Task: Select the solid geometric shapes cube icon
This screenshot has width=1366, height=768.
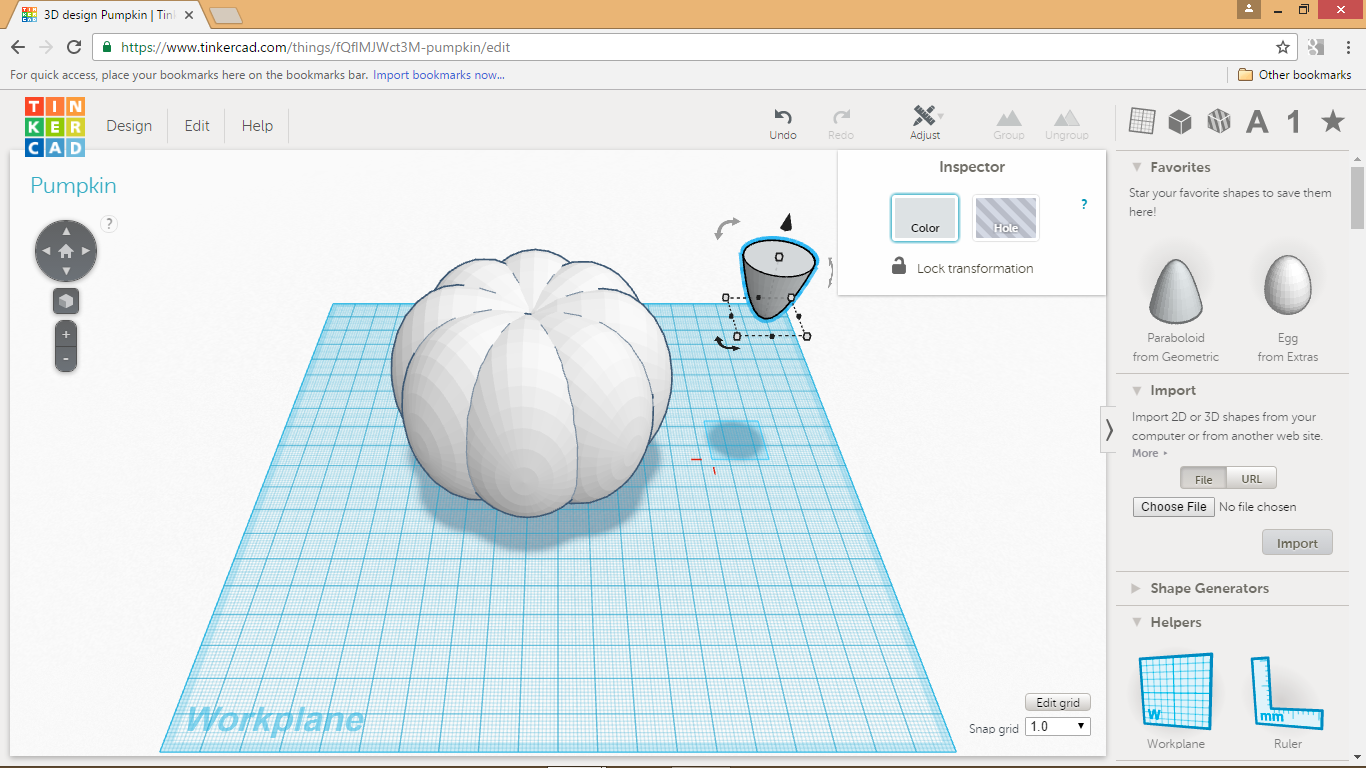Action: click(x=1180, y=121)
